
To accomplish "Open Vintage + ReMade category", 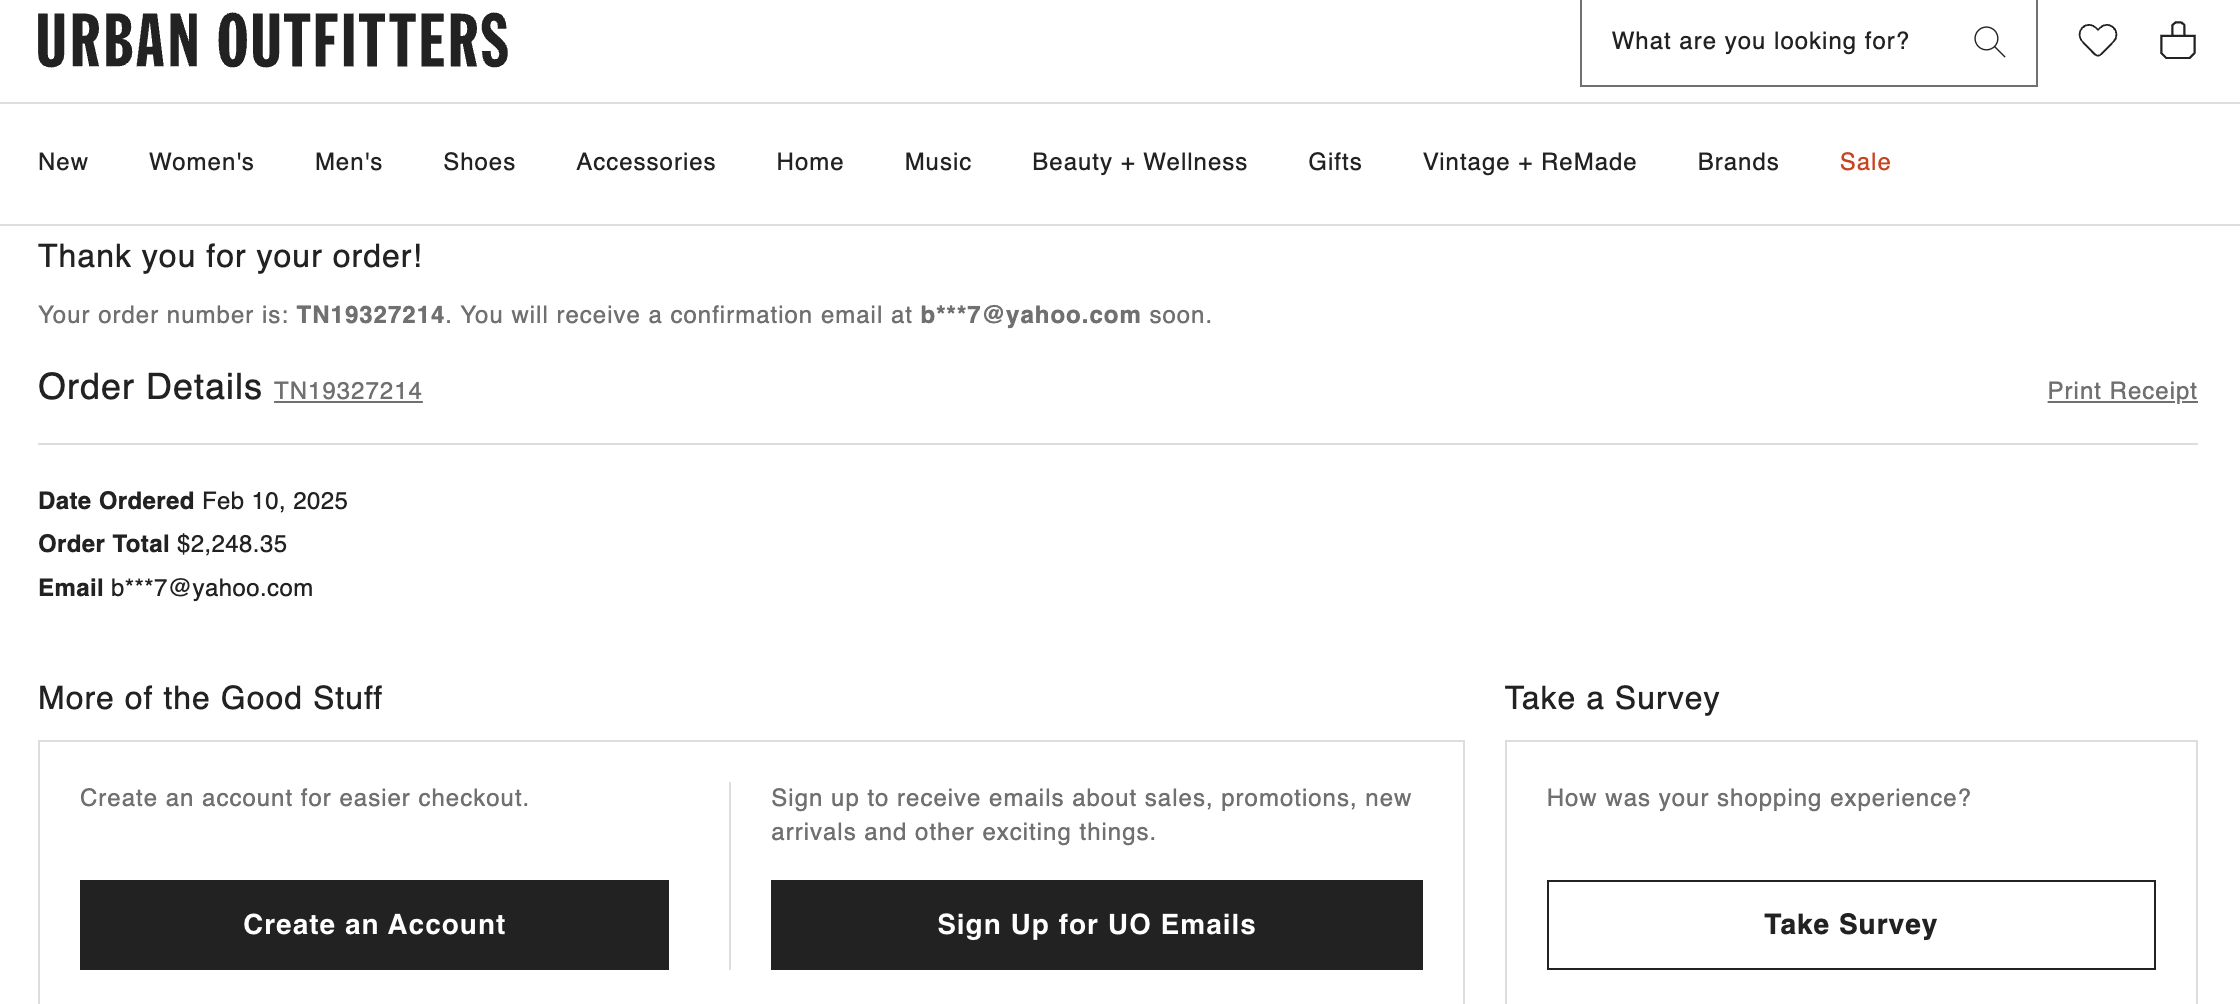I will point(1529,162).
